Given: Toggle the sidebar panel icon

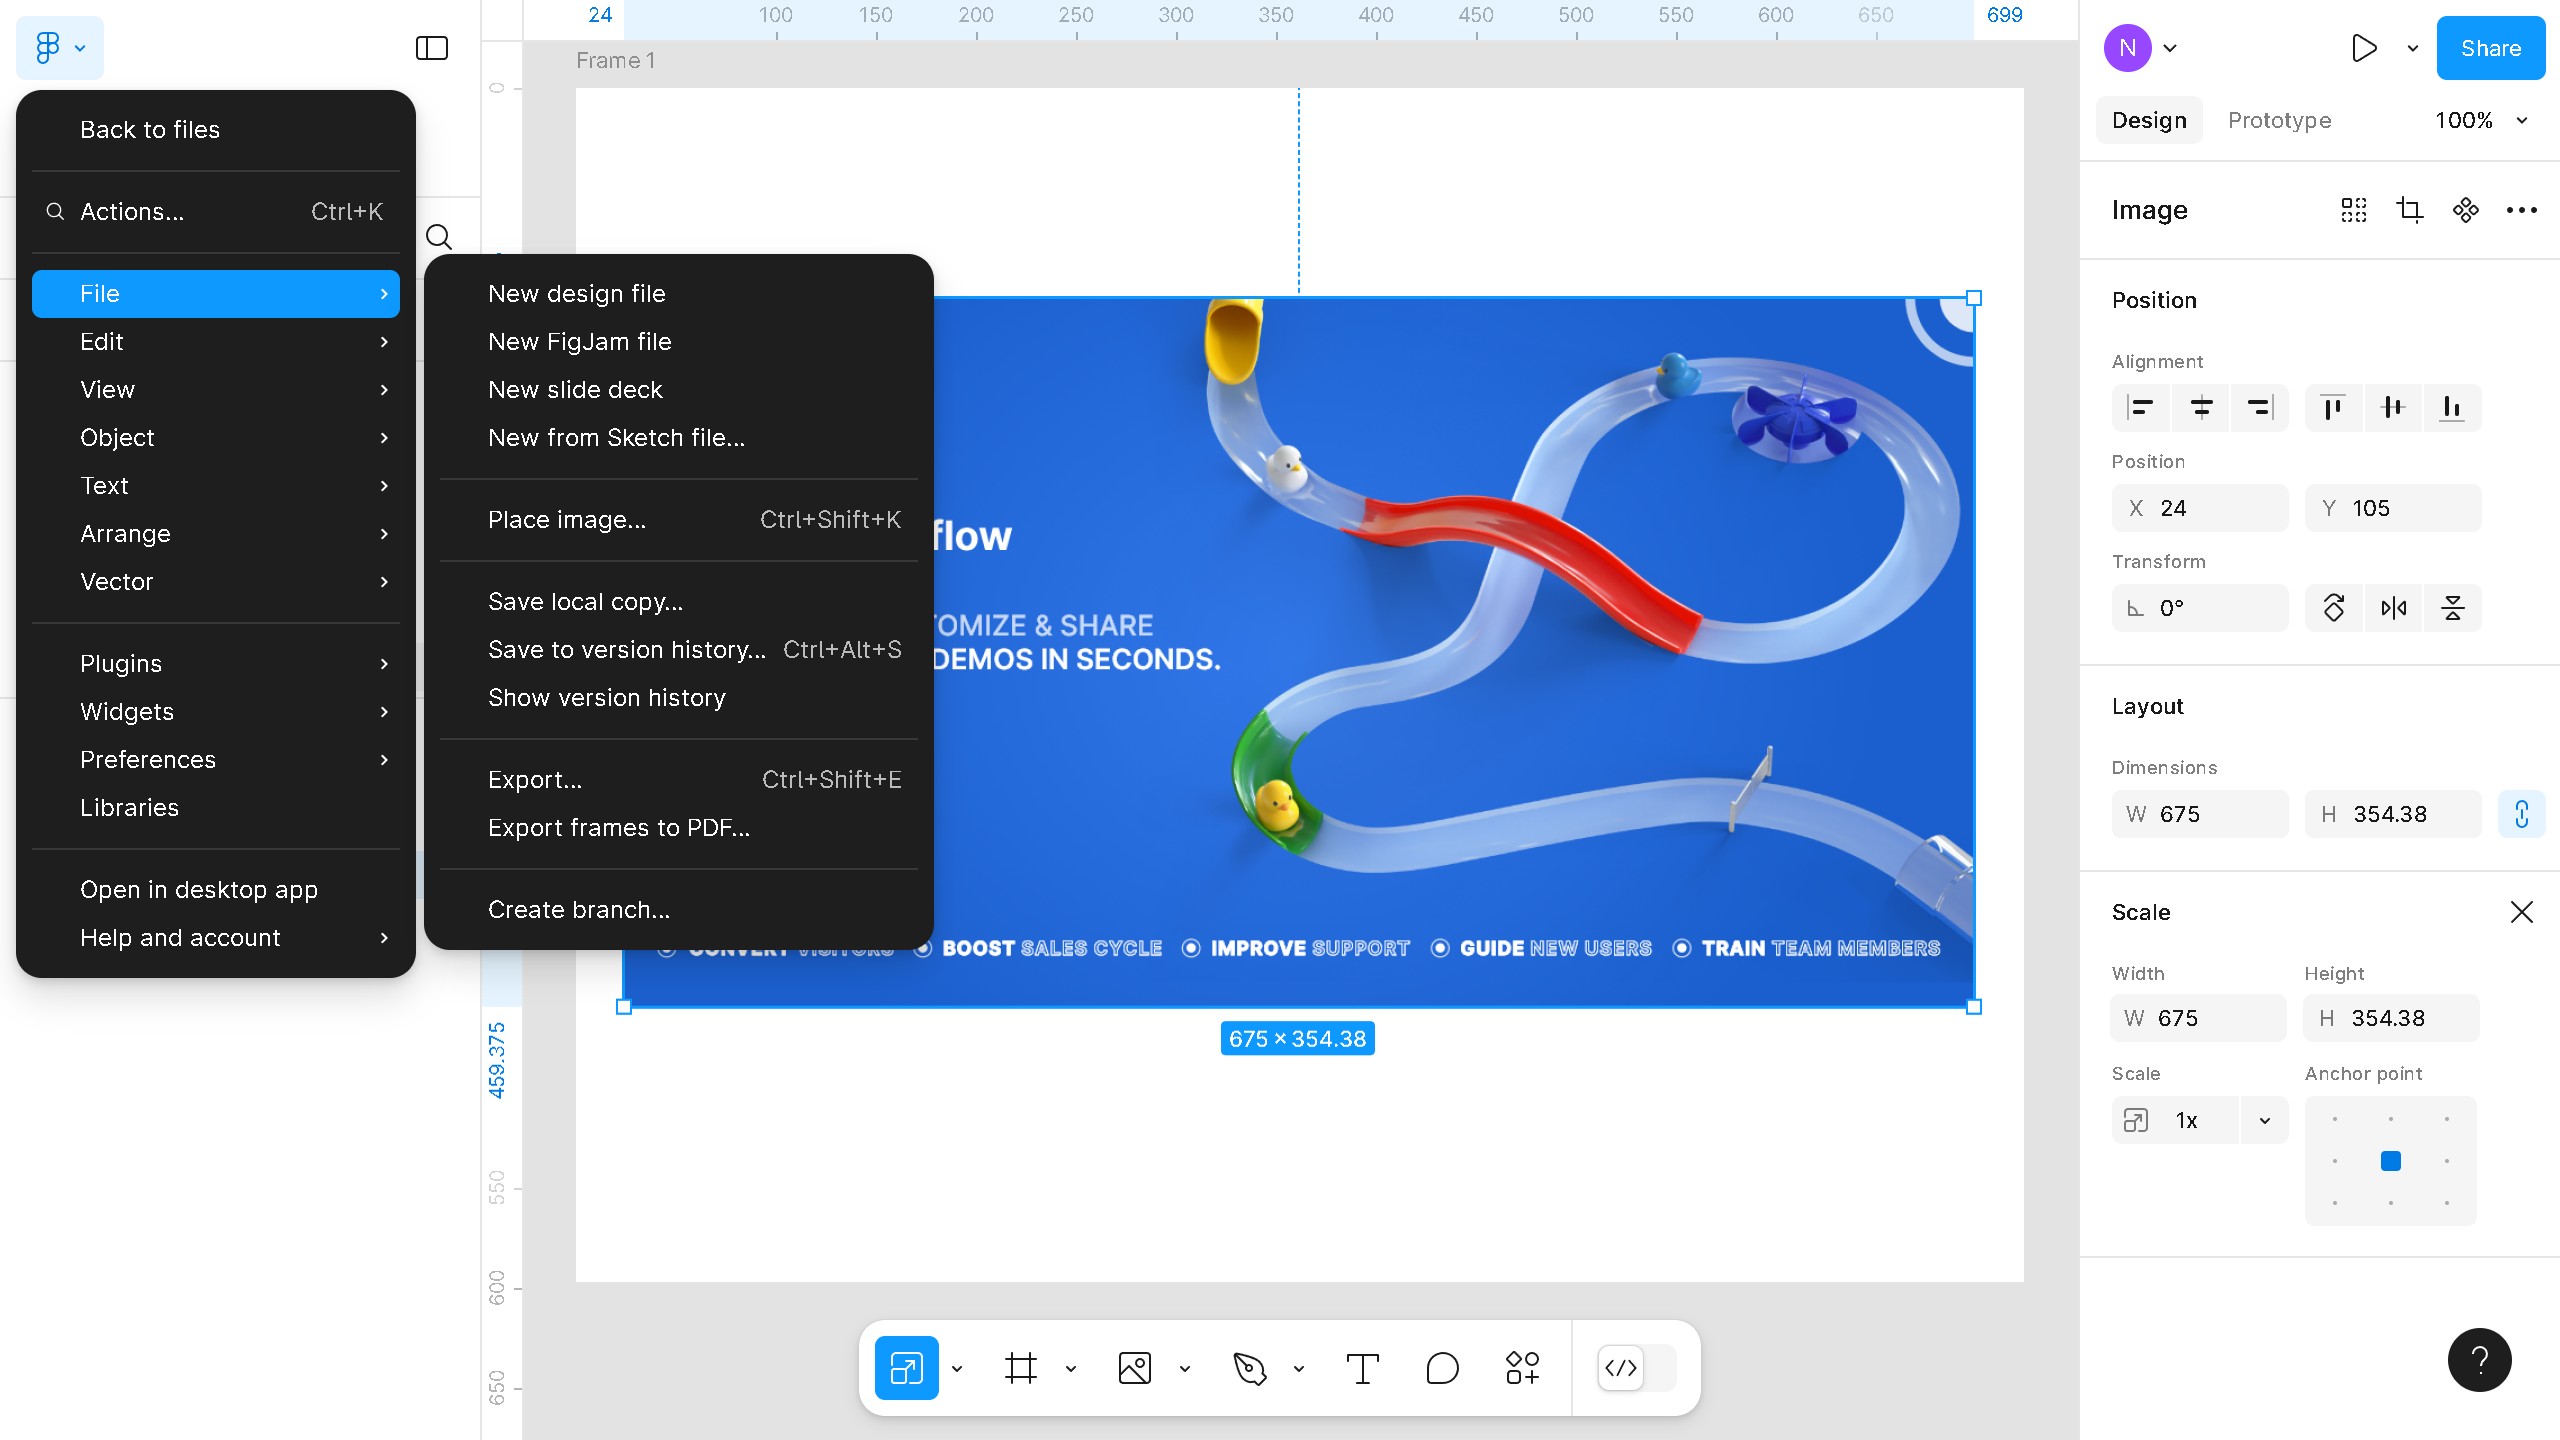Looking at the screenshot, I should pos(432,48).
